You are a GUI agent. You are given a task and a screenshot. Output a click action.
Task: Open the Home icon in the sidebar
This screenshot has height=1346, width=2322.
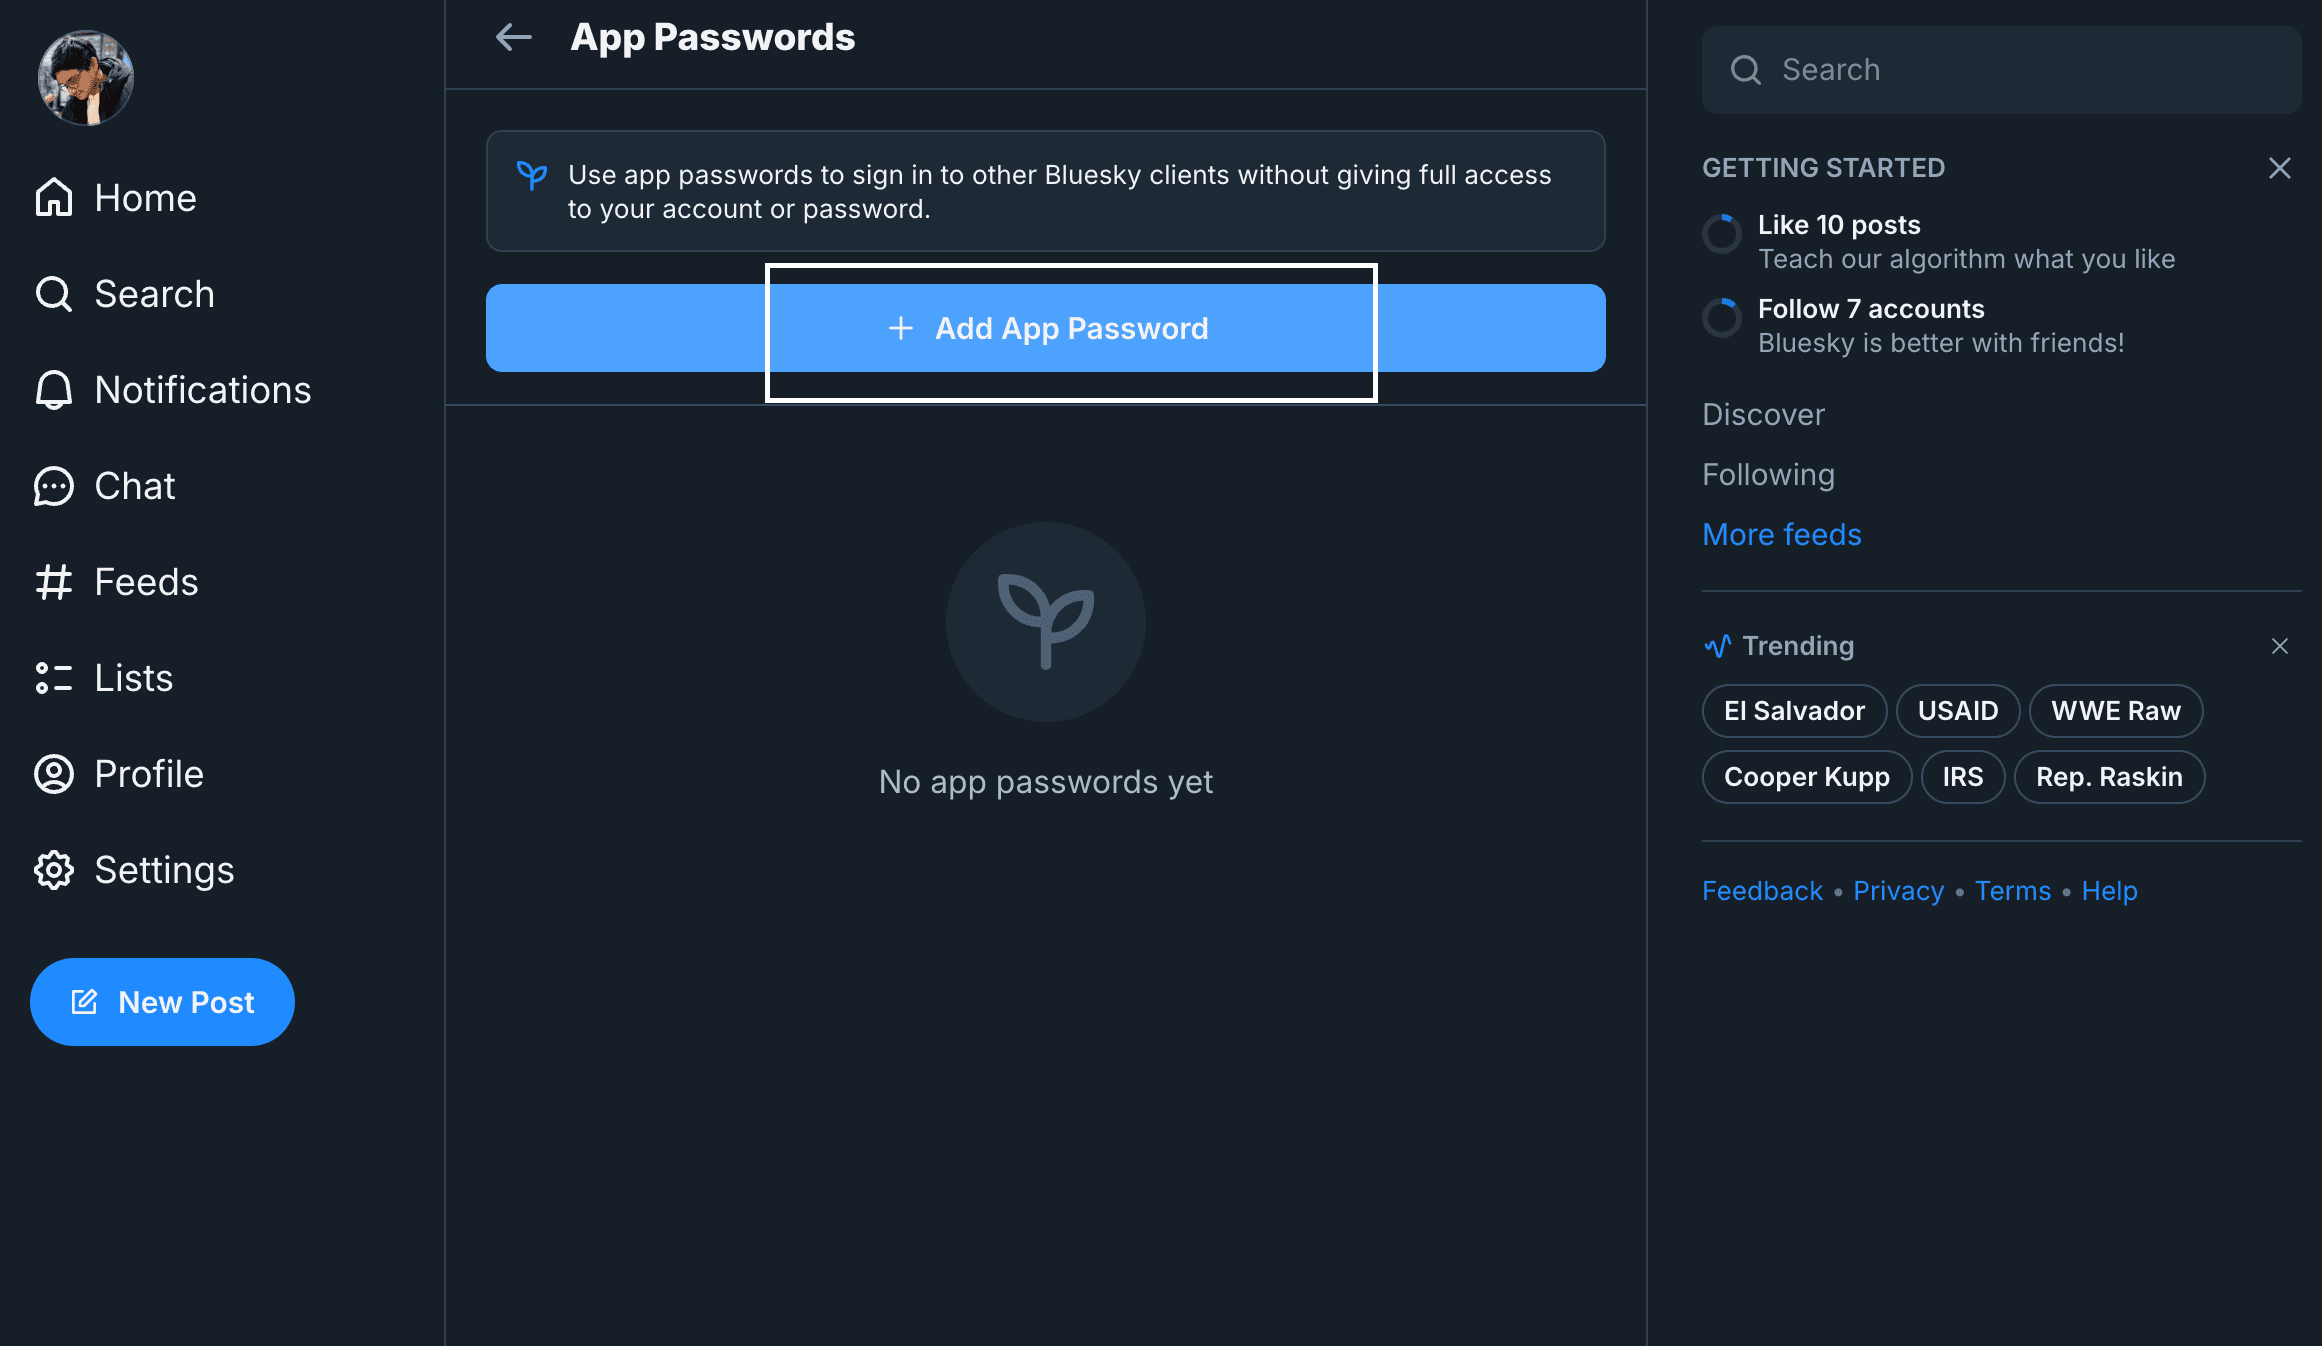[53, 198]
